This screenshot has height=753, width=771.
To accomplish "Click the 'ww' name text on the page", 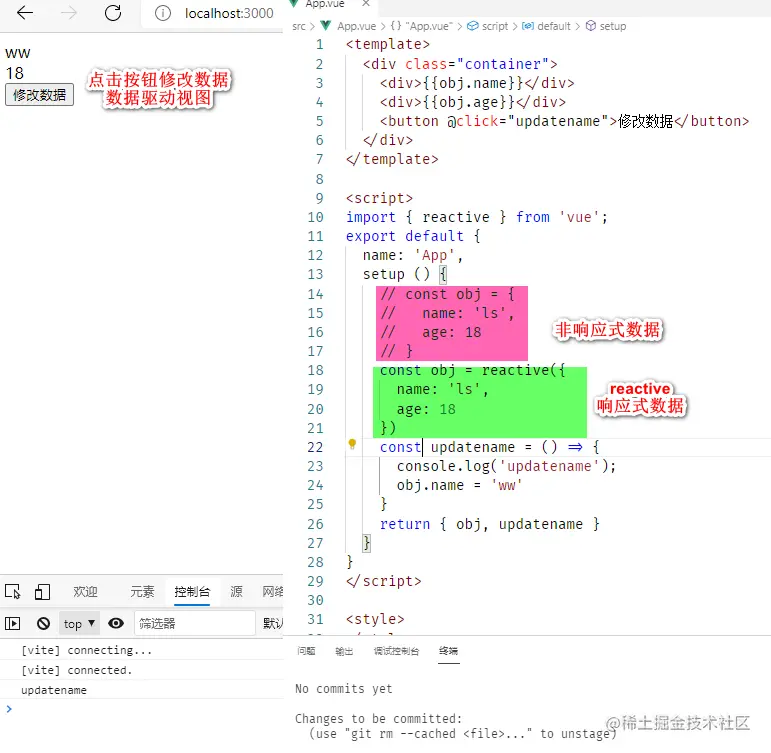I will [18, 53].
